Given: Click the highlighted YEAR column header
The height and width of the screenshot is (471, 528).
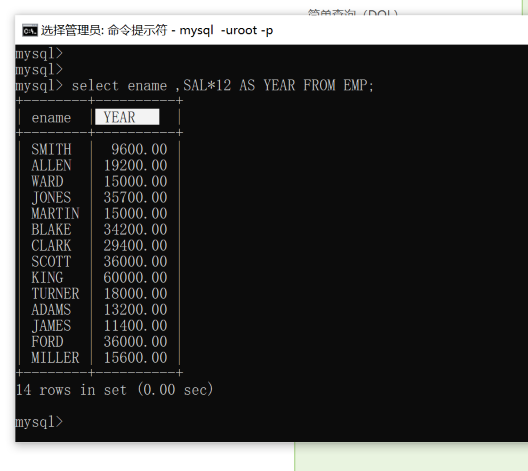Looking at the screenshot, I should pos(127,117).
